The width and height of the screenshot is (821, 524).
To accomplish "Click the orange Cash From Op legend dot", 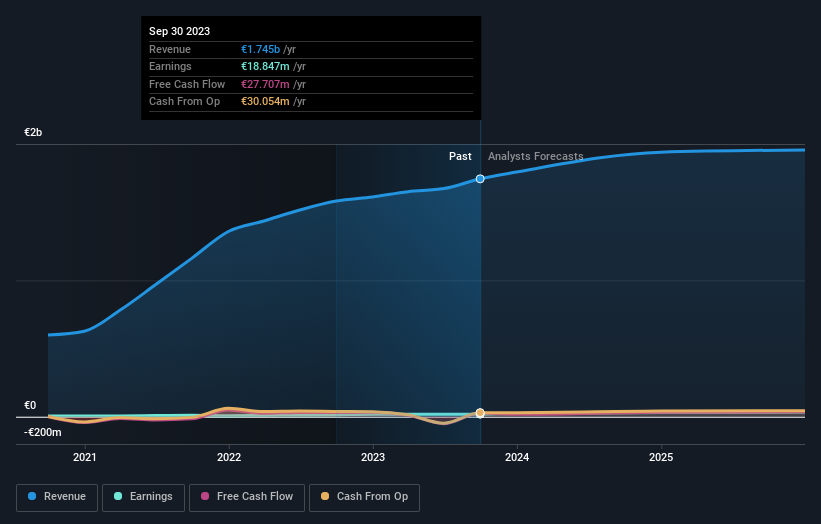I will tap(325, 496).
